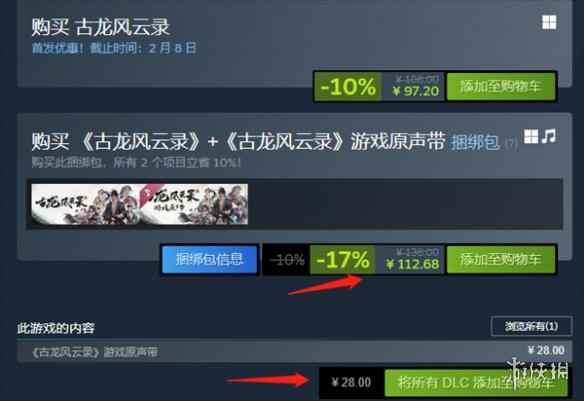Open the 捆绑包信息 bundle info button
The height and width of the screenshot is (401, 584).
coord(209,260)
